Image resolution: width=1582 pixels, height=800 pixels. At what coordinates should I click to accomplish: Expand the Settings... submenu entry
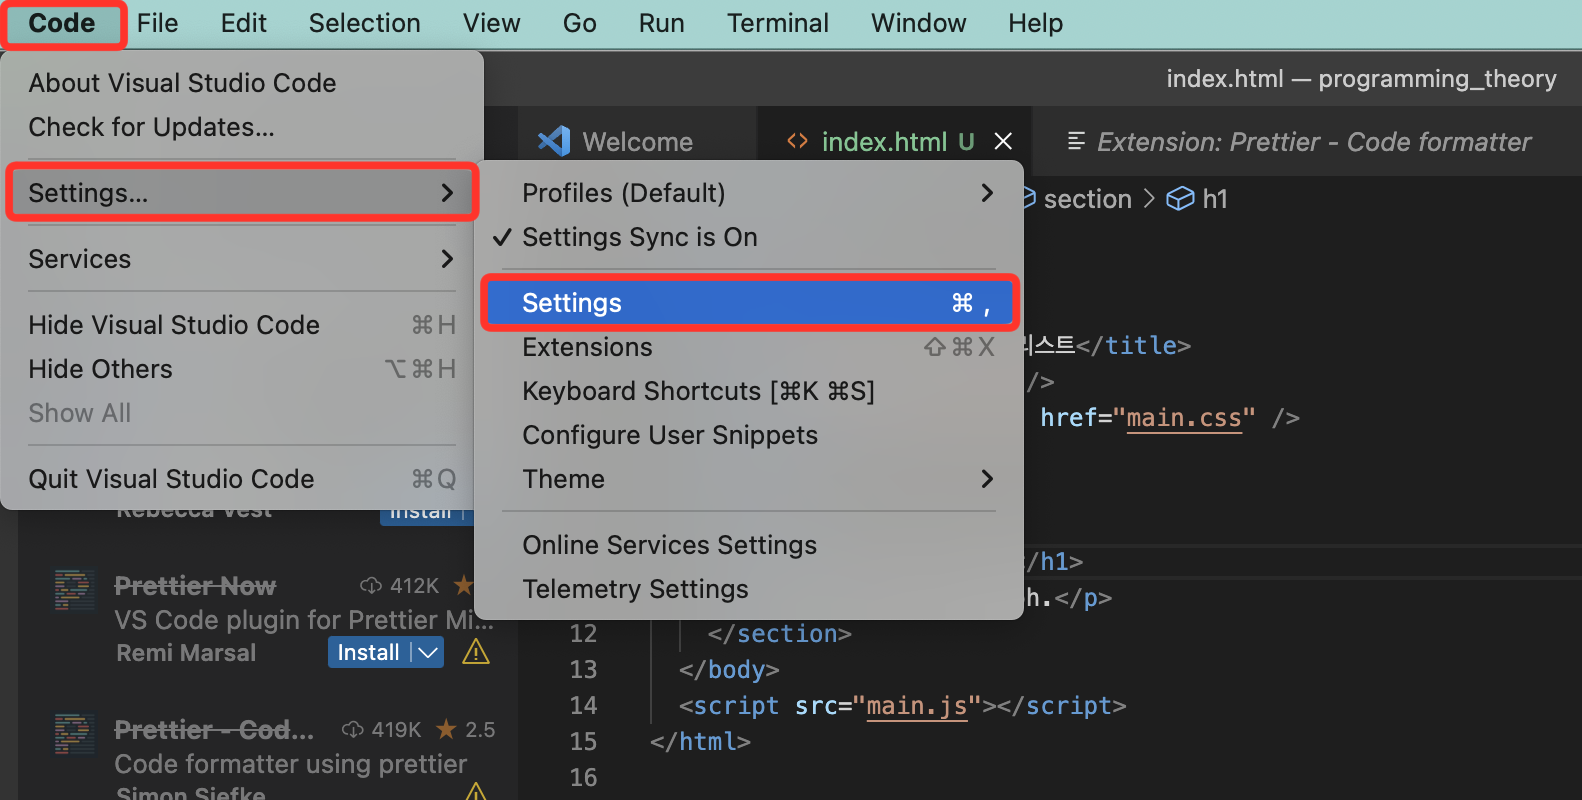pyautogui.click(x=240, y=192)
